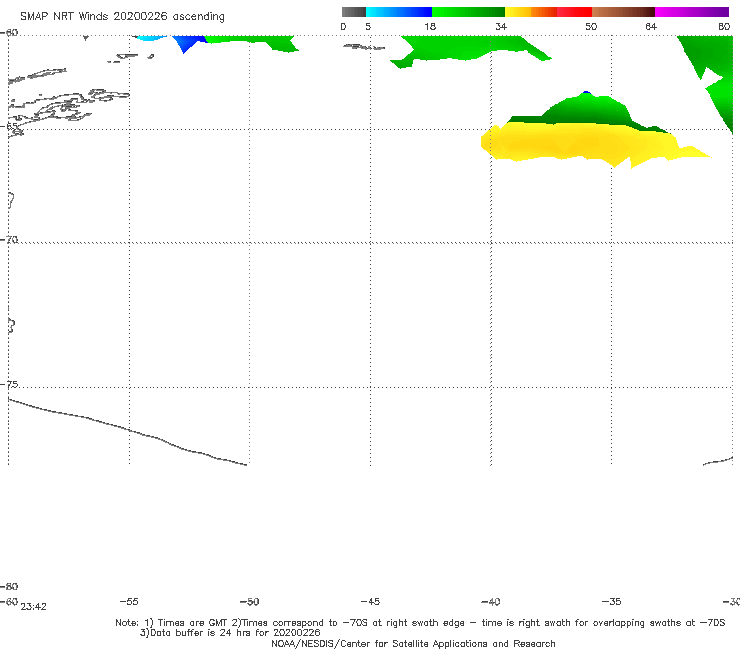Click the latitude label '-70'
This screenshot has height=650, width=740.
(x=9, y=240)
